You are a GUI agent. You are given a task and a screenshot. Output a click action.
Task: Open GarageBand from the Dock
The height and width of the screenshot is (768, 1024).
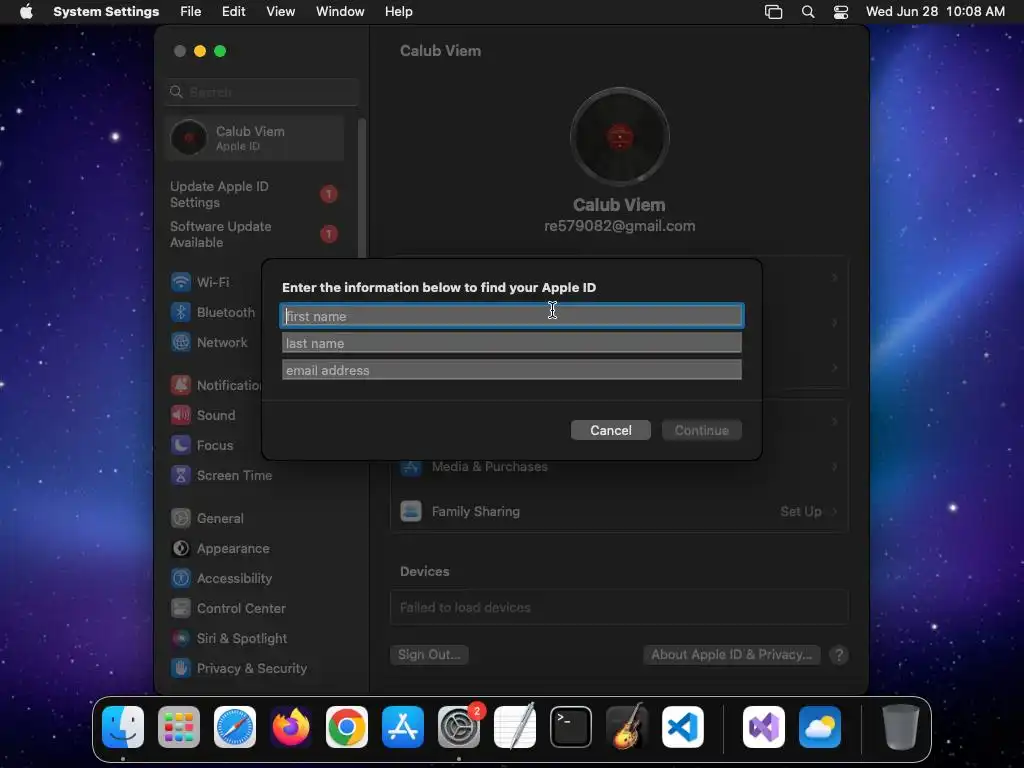[x=627, y=727]
